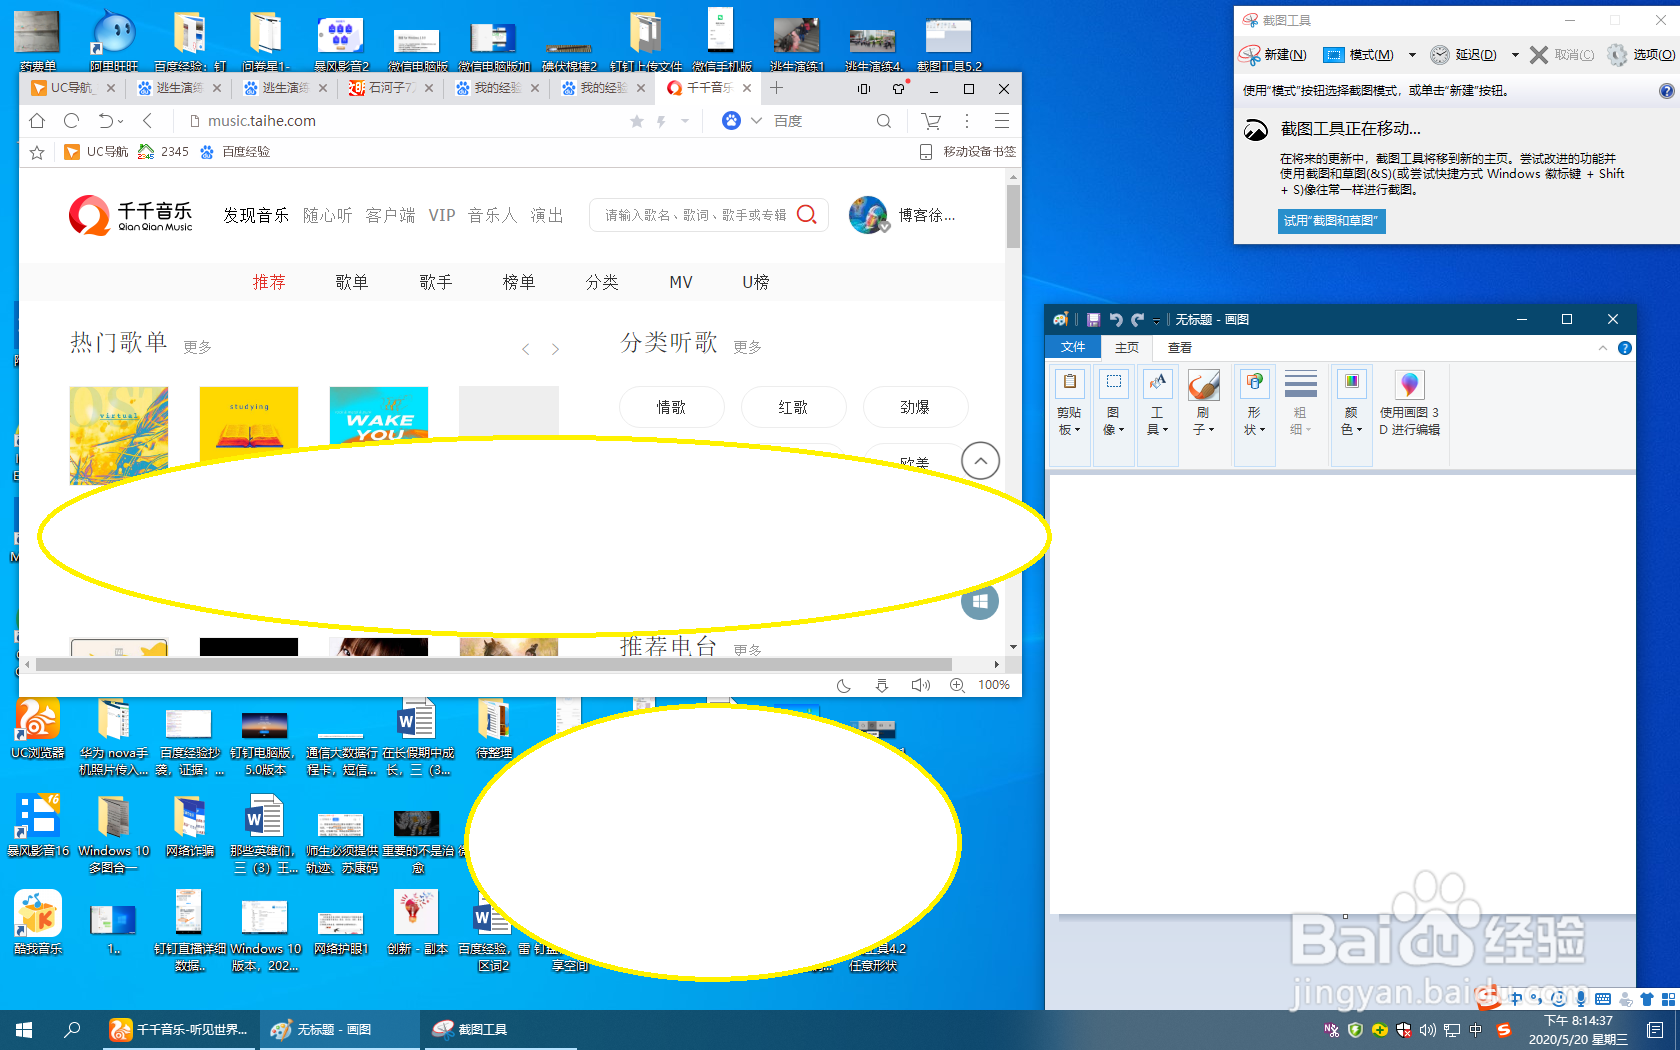The height and width of the screenshot is (1050, 1680).
Task: Click the browser shopping cart icon
Action: 931,121
